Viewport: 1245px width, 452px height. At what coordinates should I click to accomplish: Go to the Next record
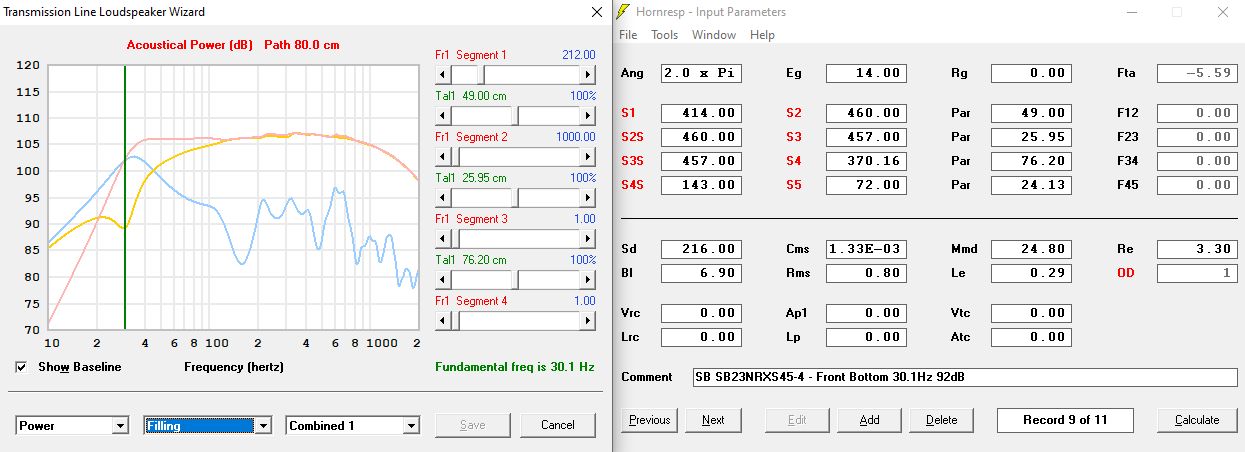coord(713,420)
